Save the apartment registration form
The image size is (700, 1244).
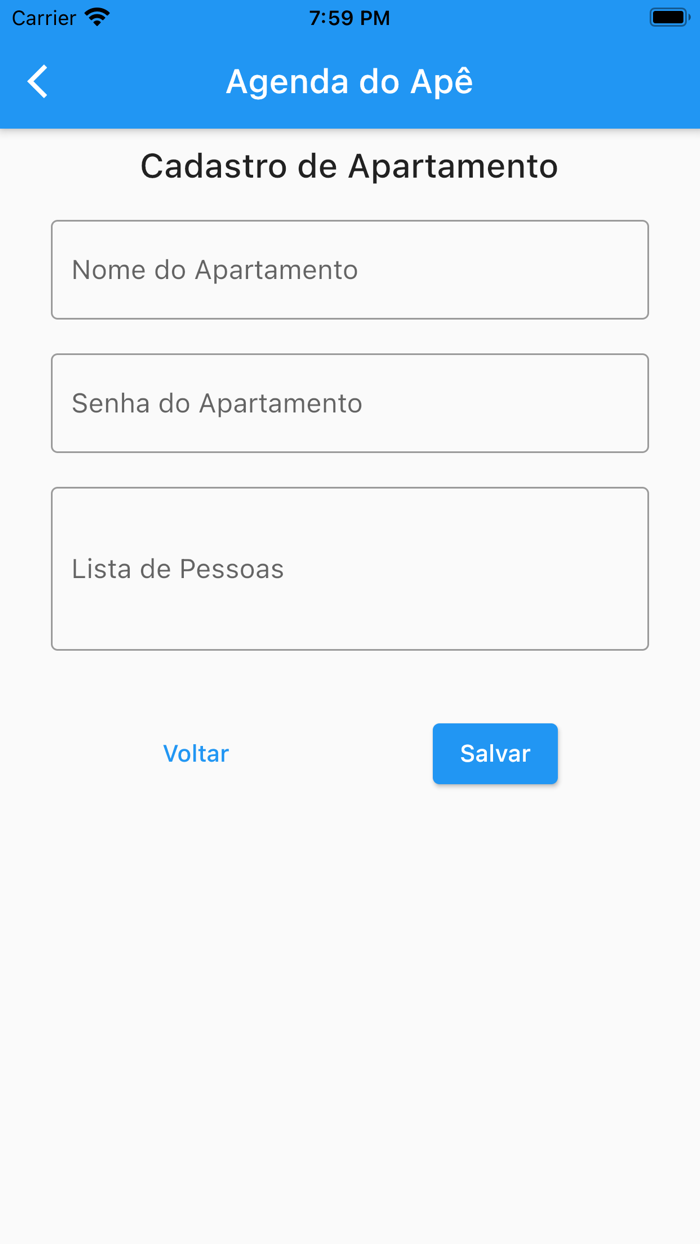point(495,753)
